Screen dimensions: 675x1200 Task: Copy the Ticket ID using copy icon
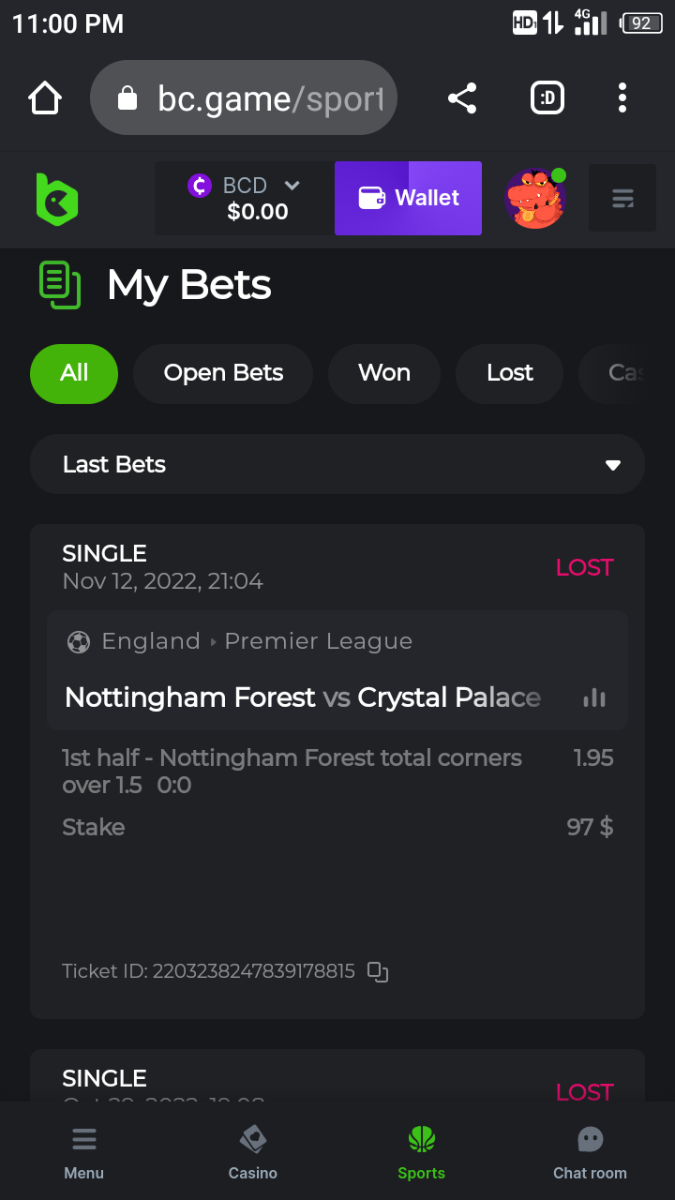click(378, 971)
